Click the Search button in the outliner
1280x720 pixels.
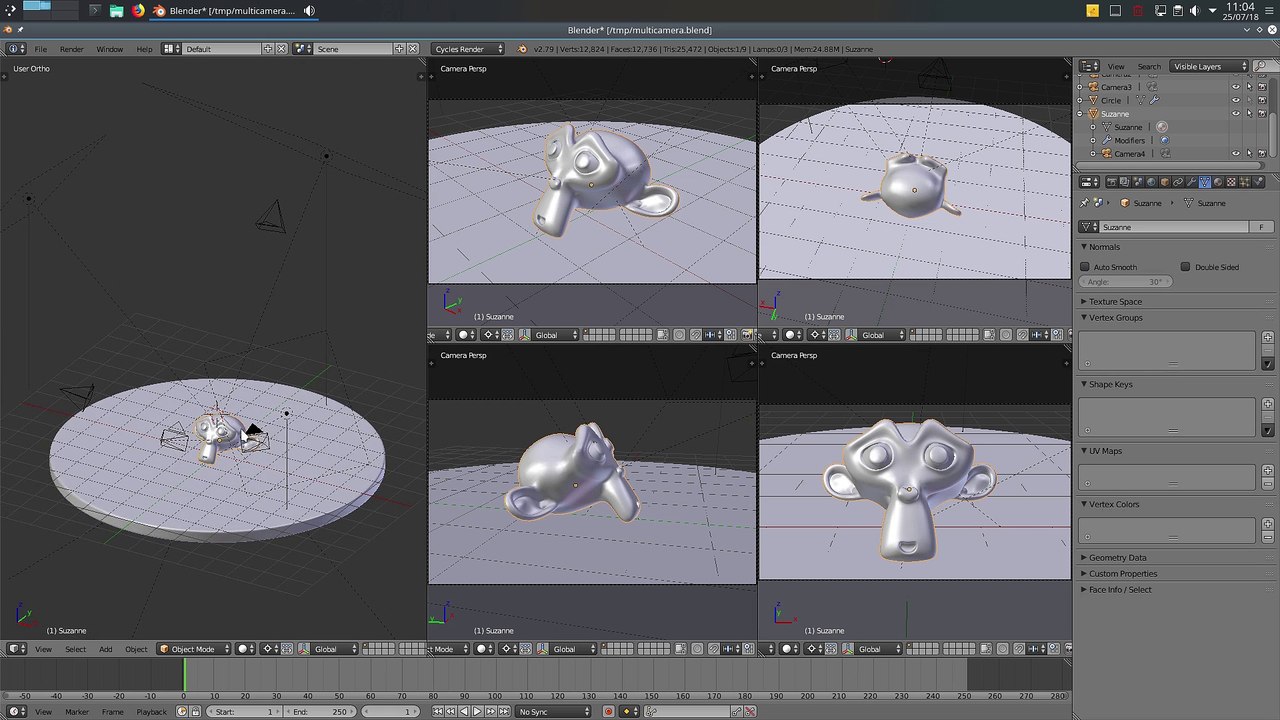click(1149, 66)
